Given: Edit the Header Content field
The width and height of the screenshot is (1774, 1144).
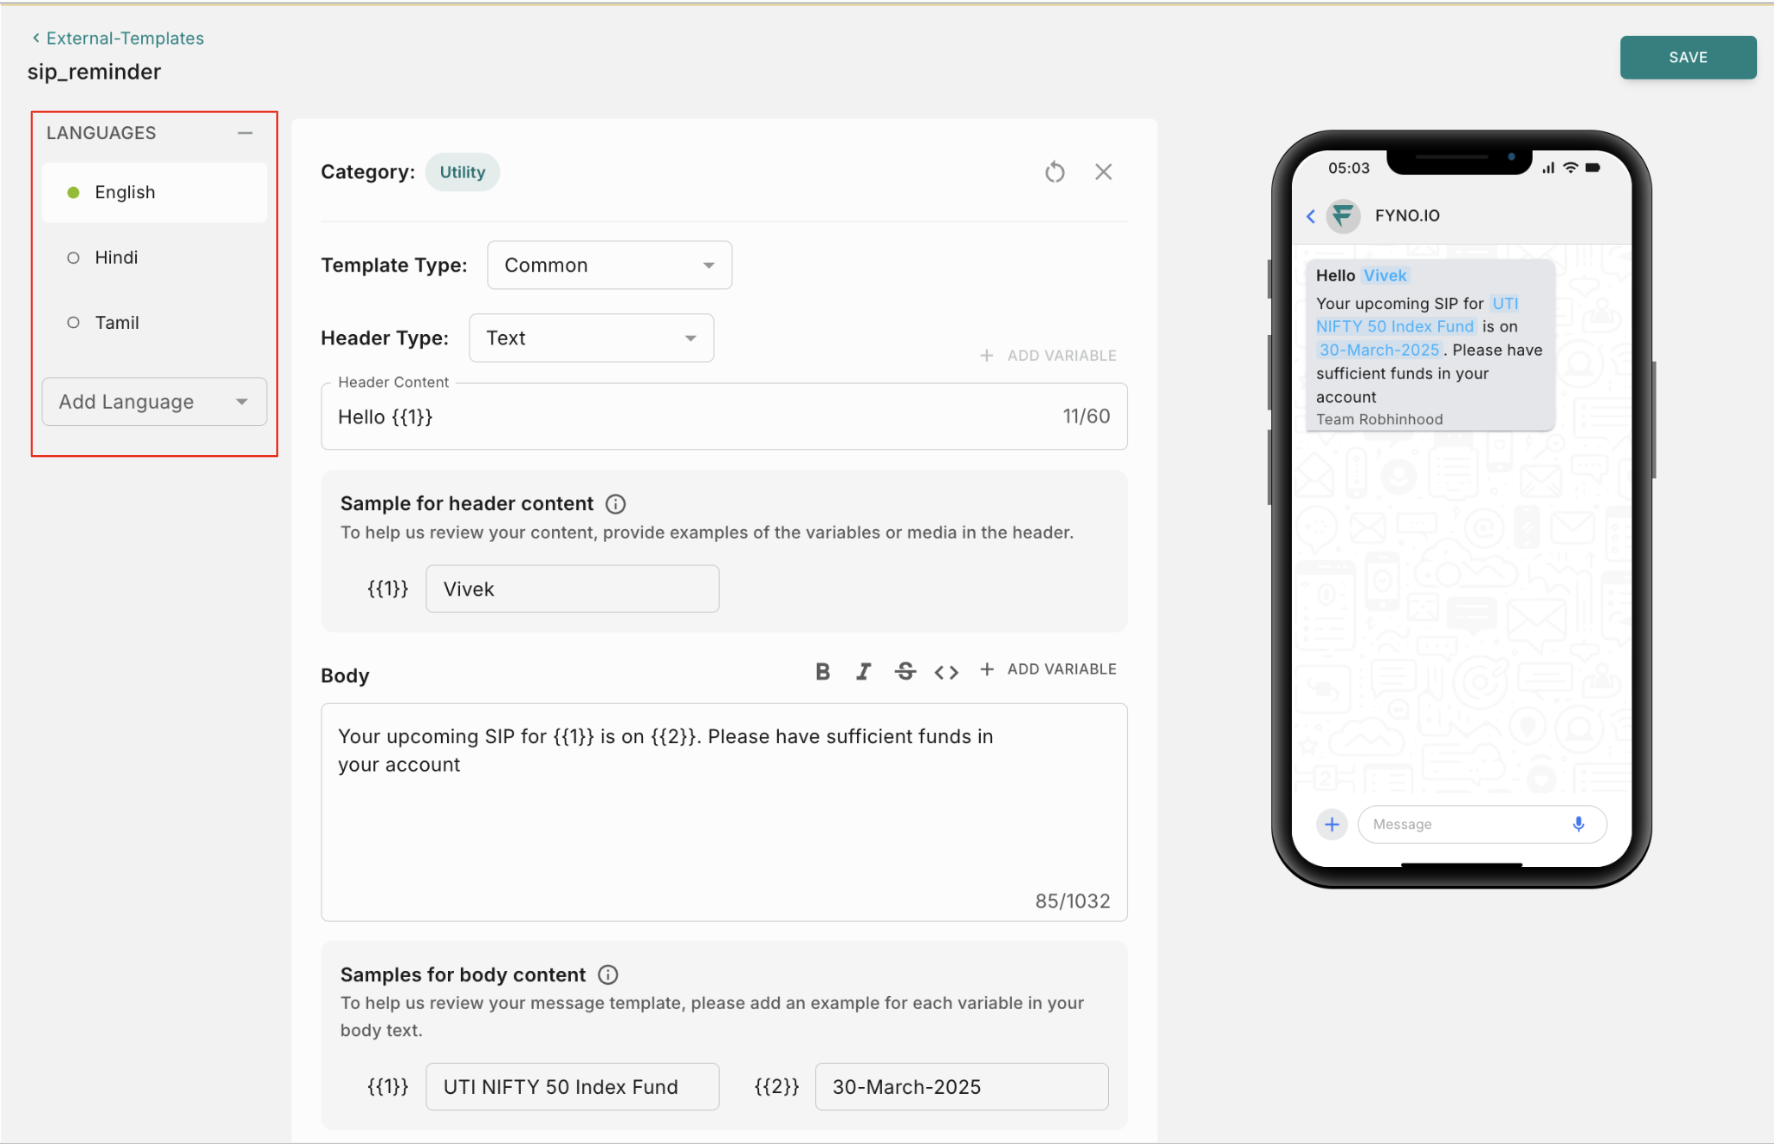Looking at the screenshot, I should click(724, 417).
